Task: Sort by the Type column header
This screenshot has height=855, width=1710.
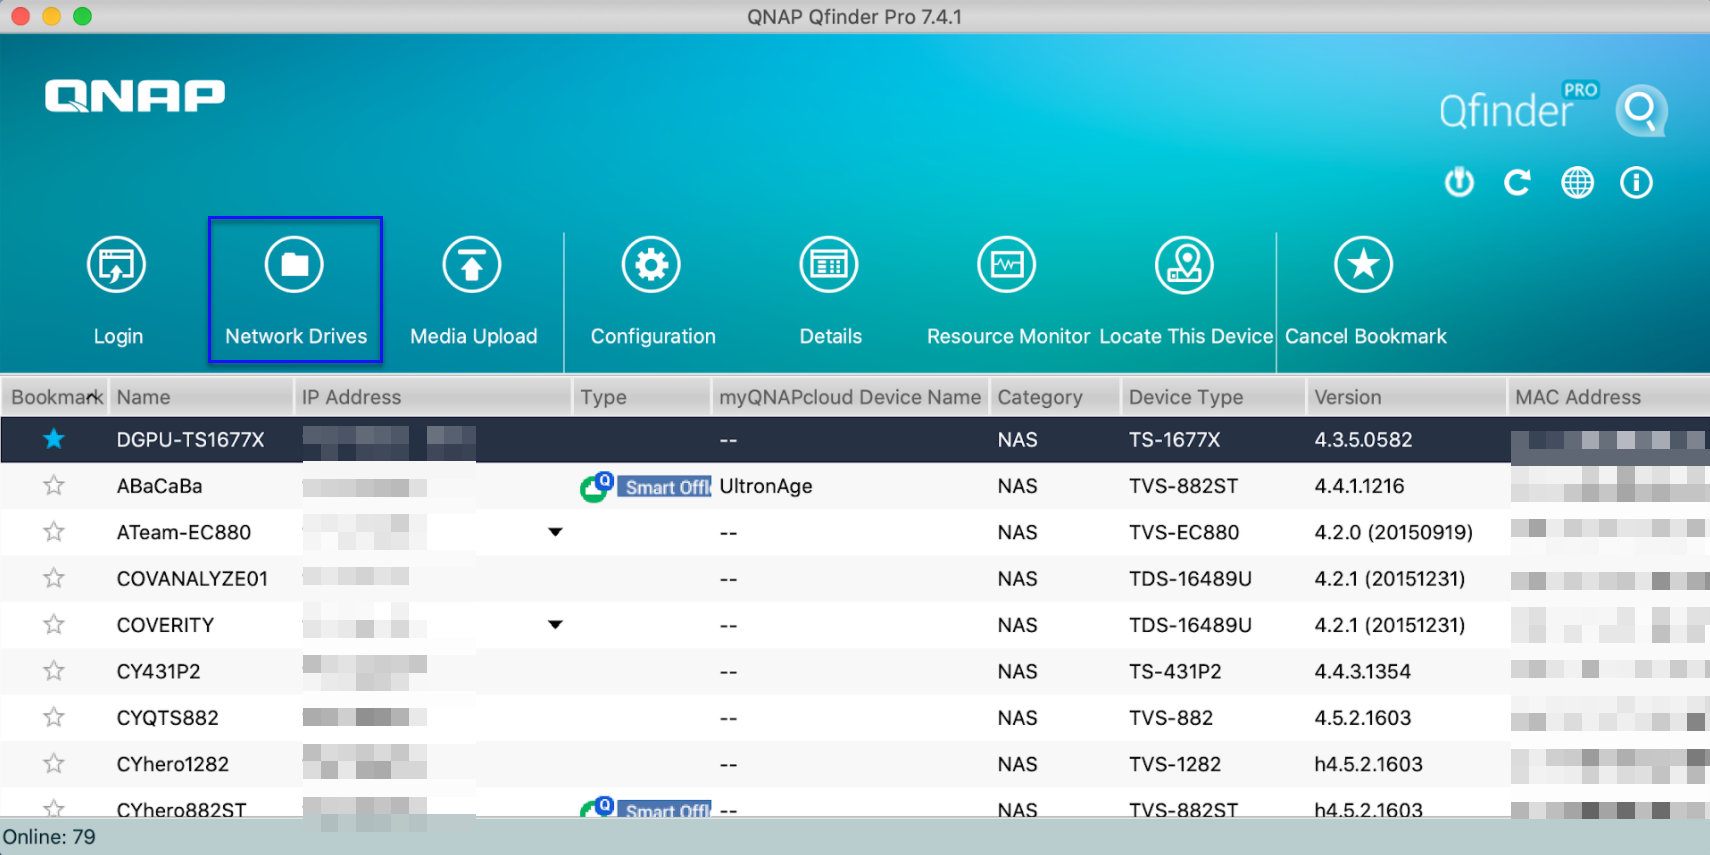Action: 642,397
